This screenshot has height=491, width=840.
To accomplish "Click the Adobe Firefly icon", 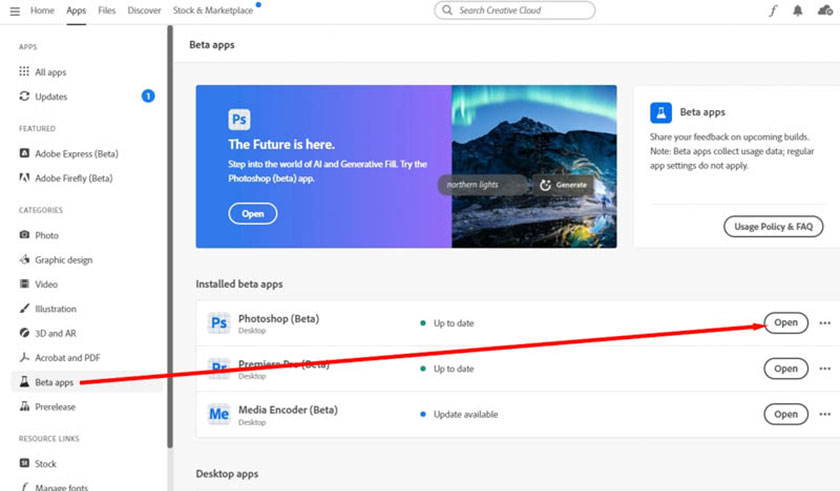I will (24, 177).
